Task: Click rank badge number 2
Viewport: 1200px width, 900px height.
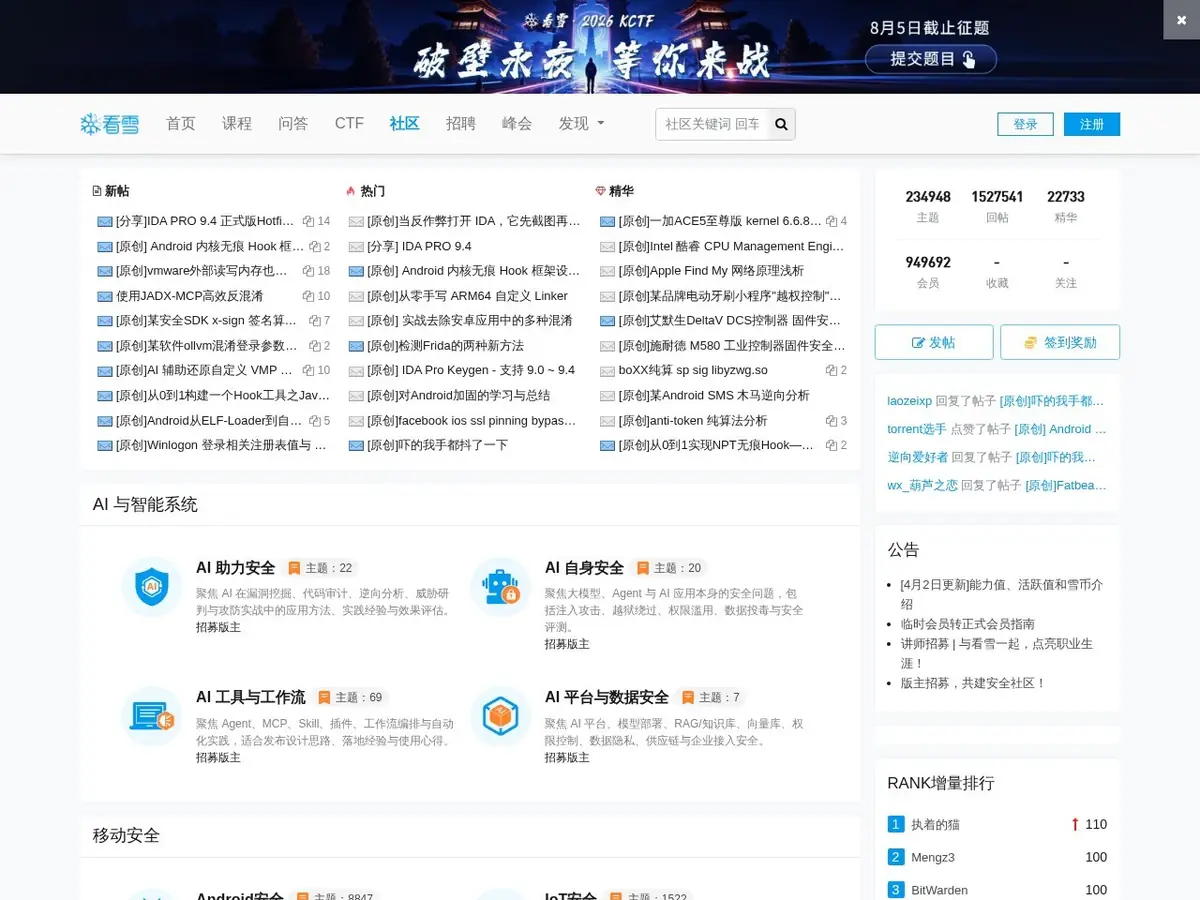Action: [x=896, y=857]
